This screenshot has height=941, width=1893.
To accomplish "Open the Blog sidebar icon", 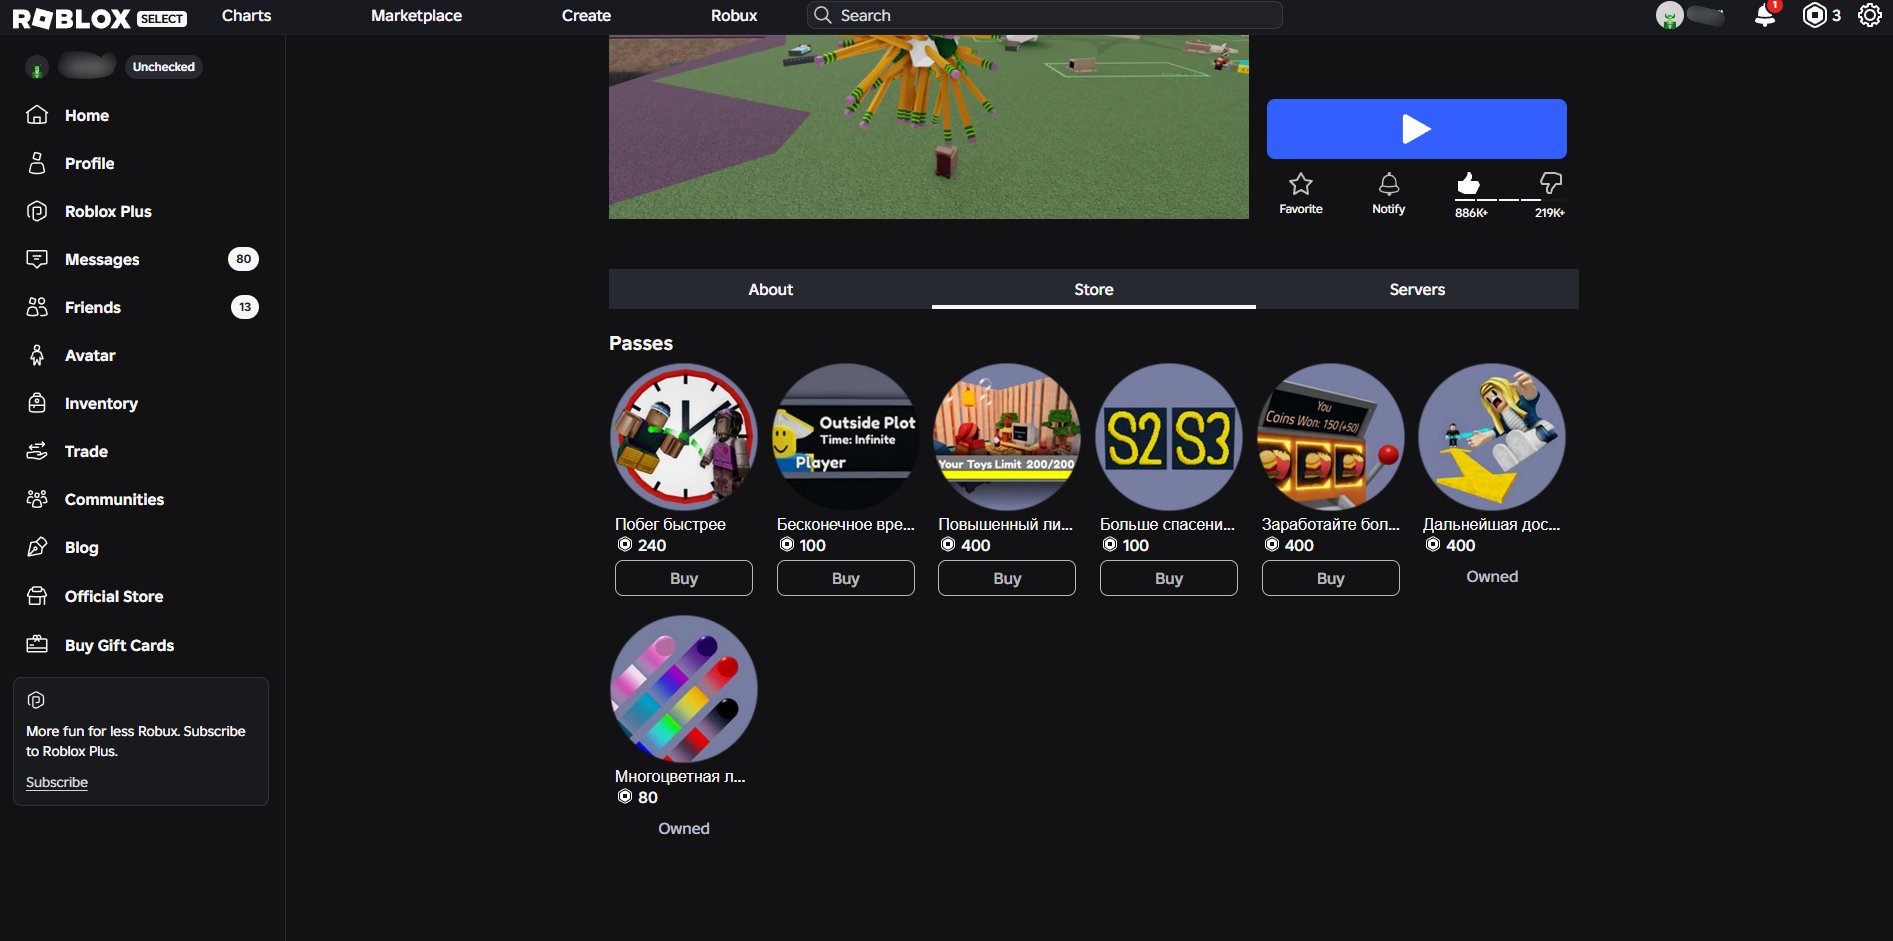I will coord(37,547).
